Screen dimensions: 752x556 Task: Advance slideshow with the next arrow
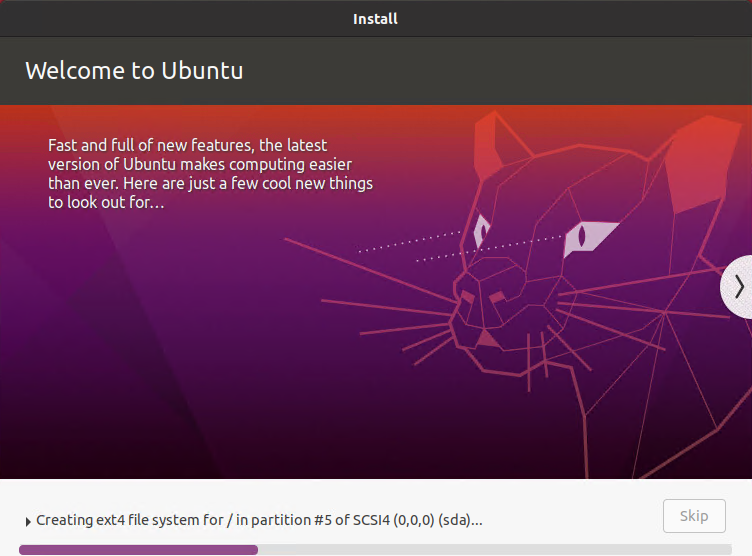pos(738,287)
